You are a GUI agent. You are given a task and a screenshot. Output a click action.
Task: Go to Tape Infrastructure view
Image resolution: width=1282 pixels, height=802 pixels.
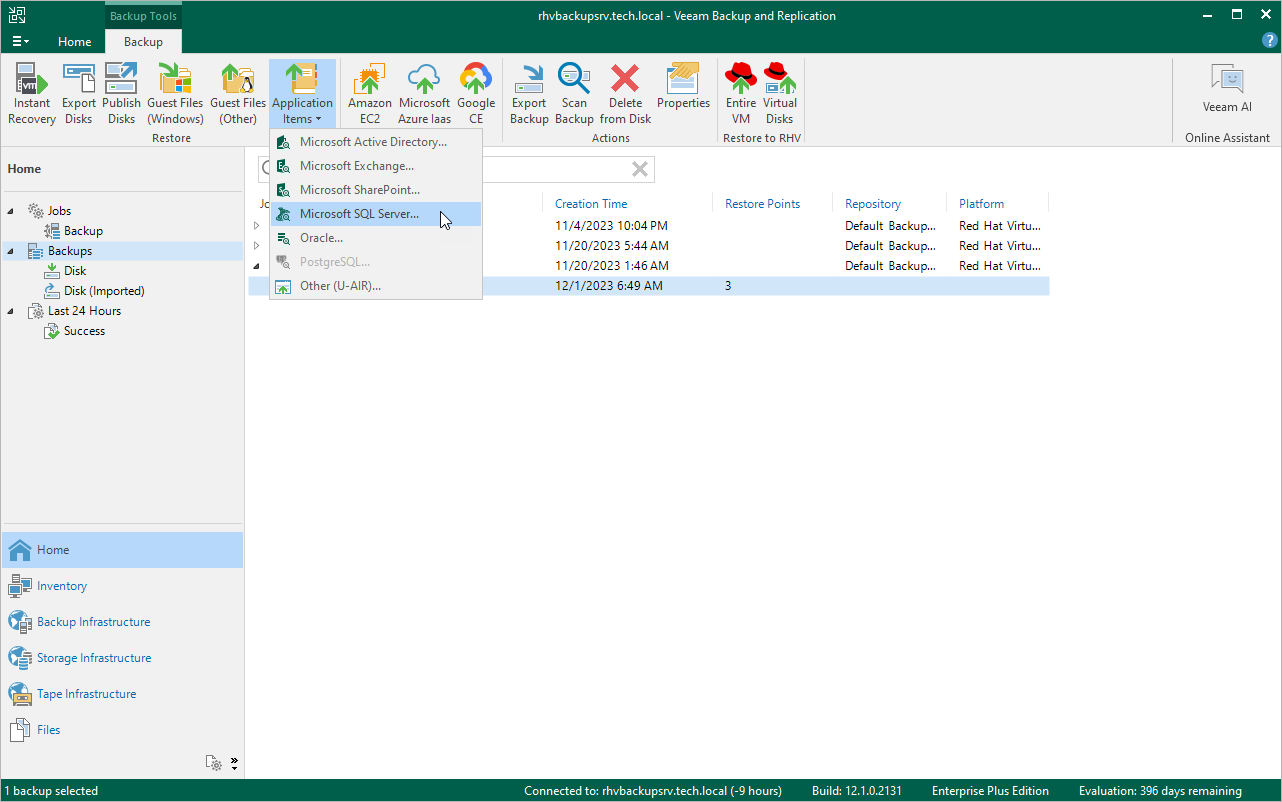122,694
